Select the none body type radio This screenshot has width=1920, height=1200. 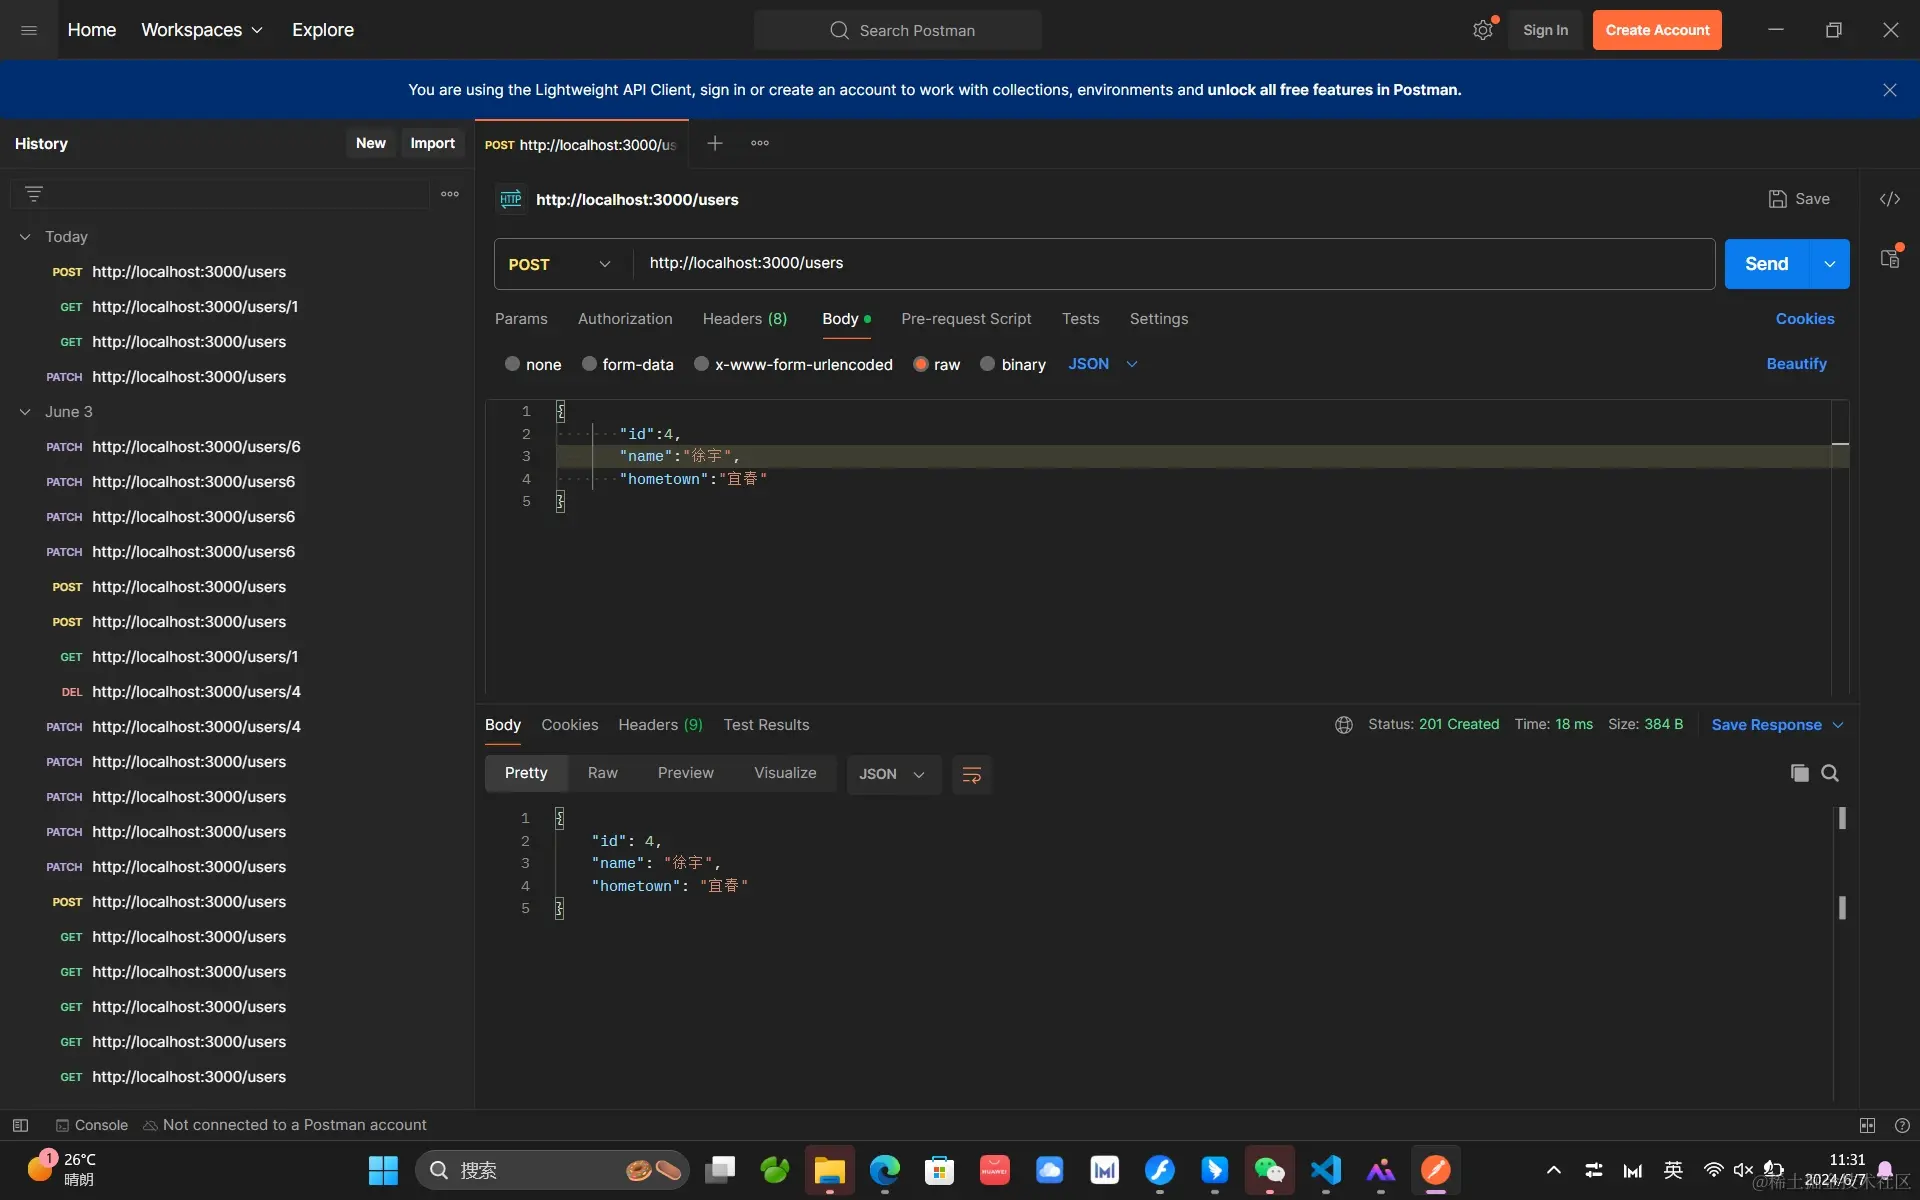pyautogui.click(x=512, y=364)
